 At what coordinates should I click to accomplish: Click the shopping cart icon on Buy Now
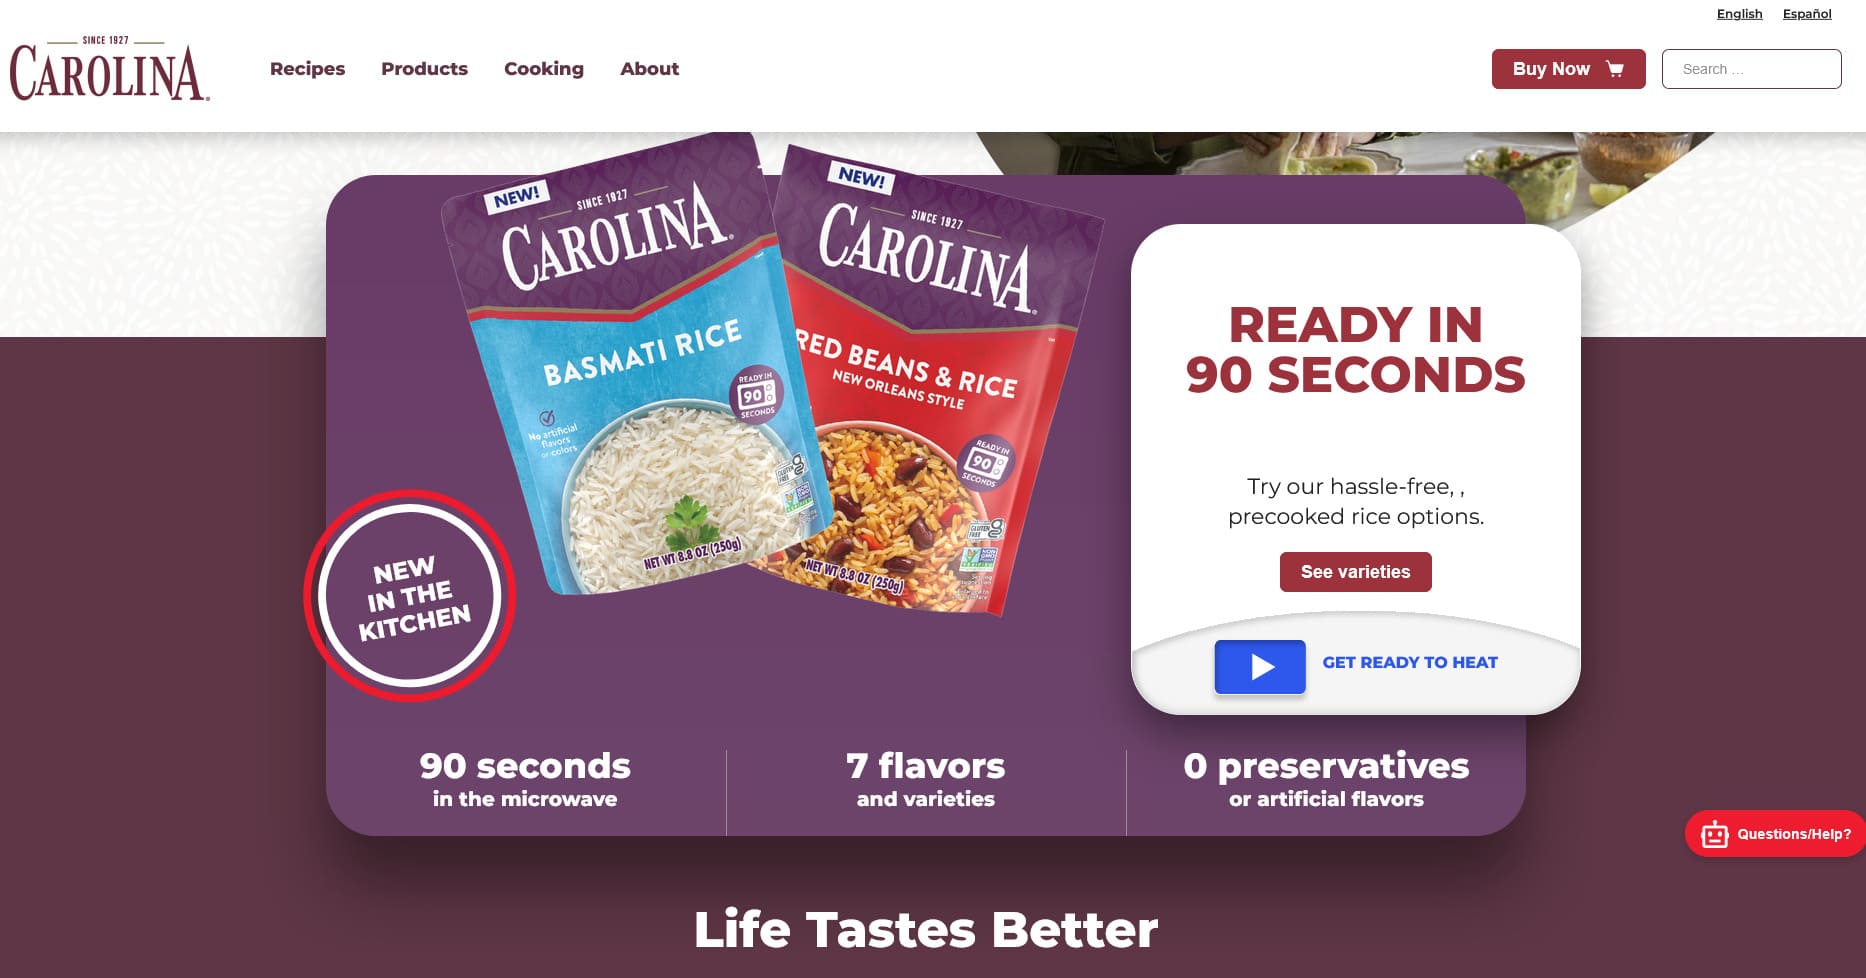pos(1614,69)
